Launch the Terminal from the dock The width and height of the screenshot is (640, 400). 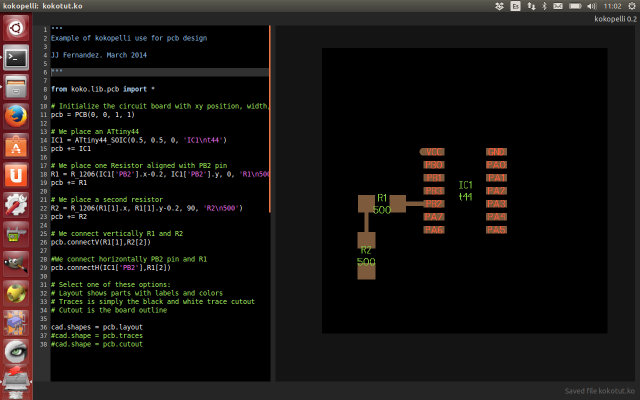click(x=16, y=58)
